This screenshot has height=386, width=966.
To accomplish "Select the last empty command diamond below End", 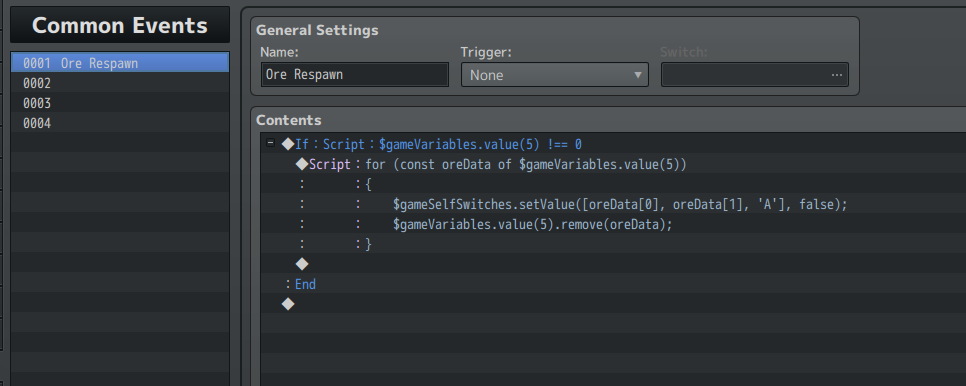I will tap(613, 304).
